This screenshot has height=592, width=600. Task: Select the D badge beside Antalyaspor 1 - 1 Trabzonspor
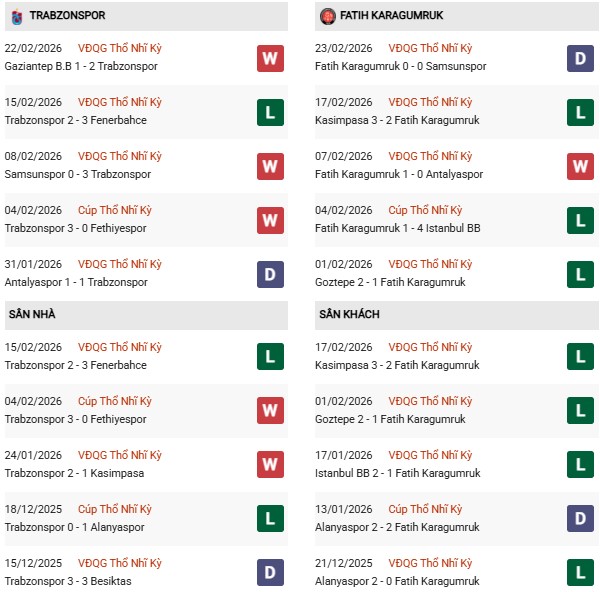(x=269, y=274)
